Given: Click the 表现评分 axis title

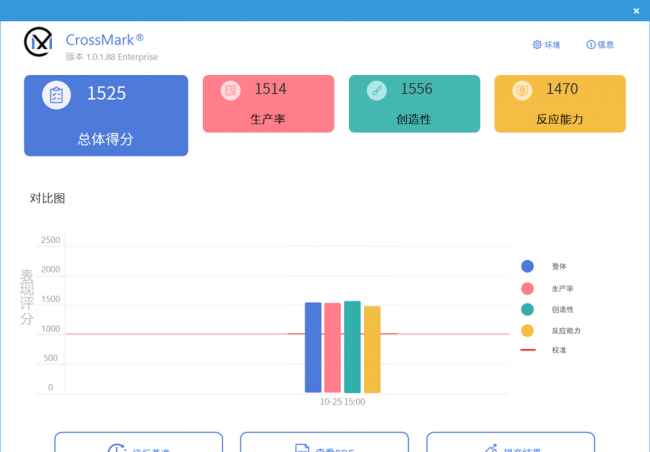Looking at the screenshot, I should tap(27, 297).
